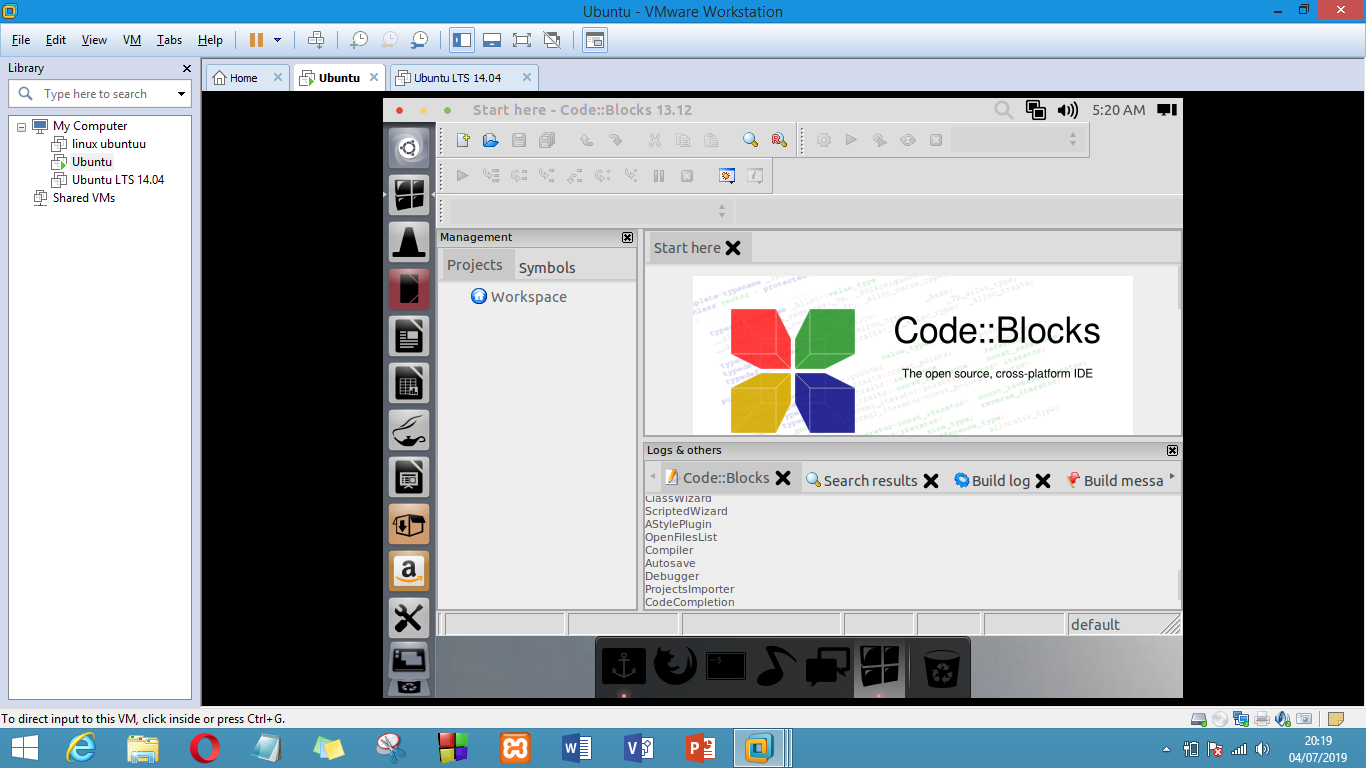Open the chat bubbles dock icon
This screenshot has width=1366, height=768.
828,665
